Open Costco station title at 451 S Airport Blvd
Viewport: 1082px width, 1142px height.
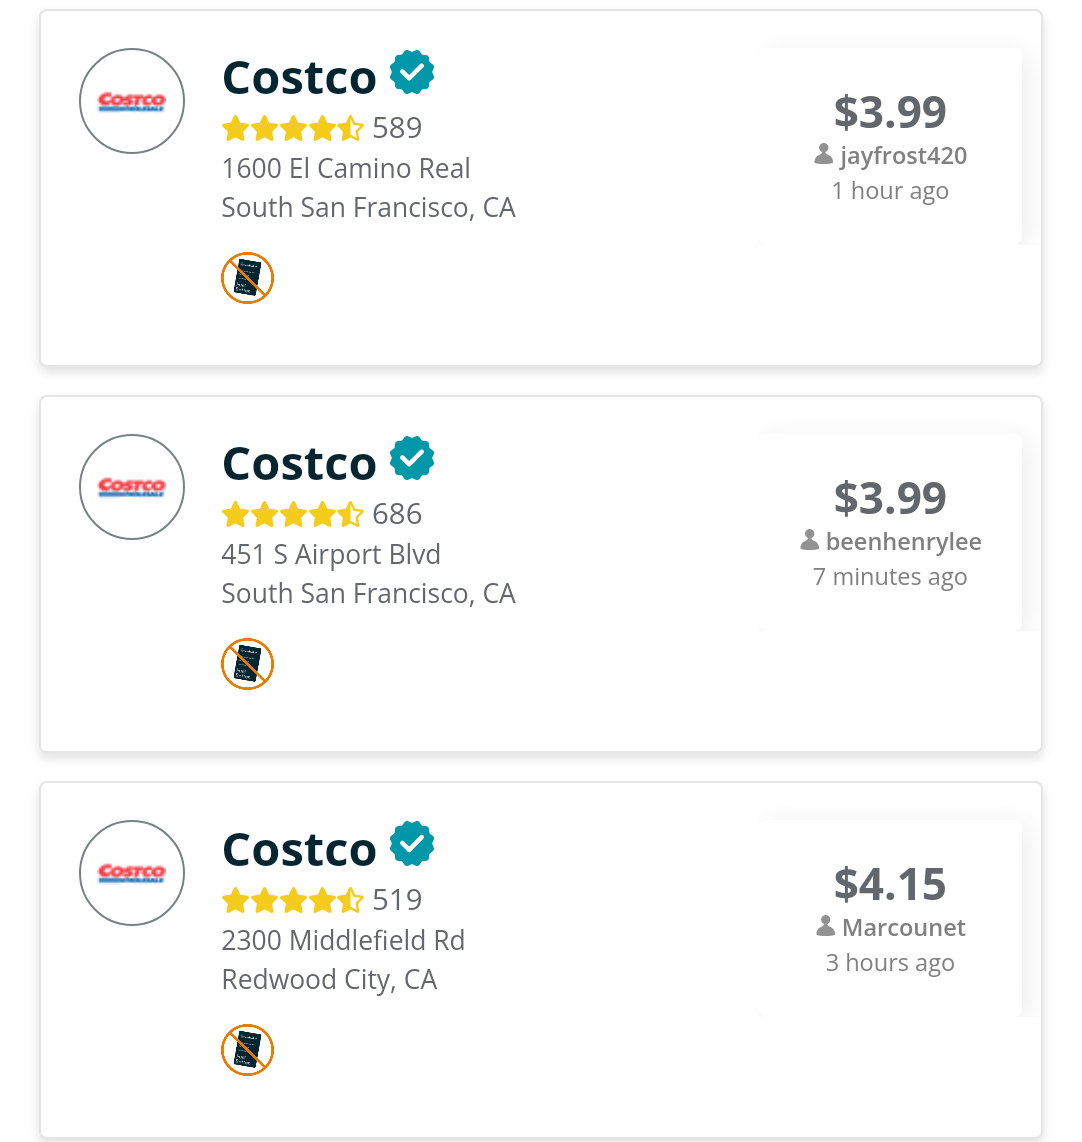pyautogui.click(x=299, y=464)
